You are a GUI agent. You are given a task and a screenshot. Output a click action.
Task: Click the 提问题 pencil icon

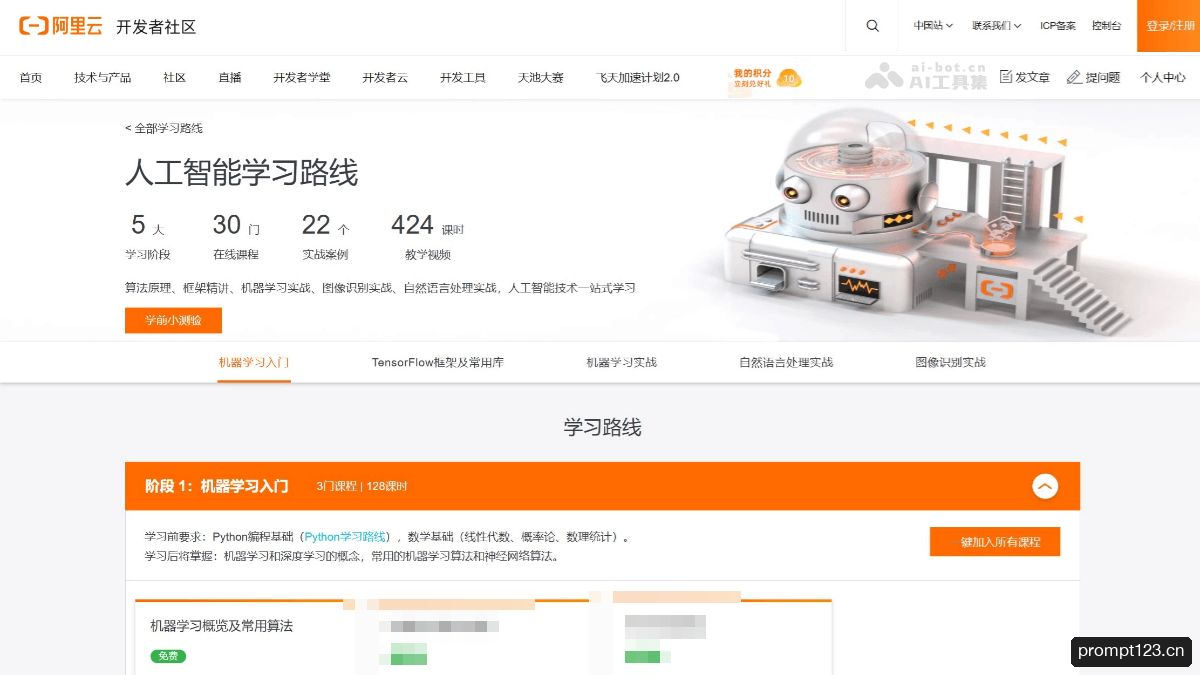click(1074, 77)
